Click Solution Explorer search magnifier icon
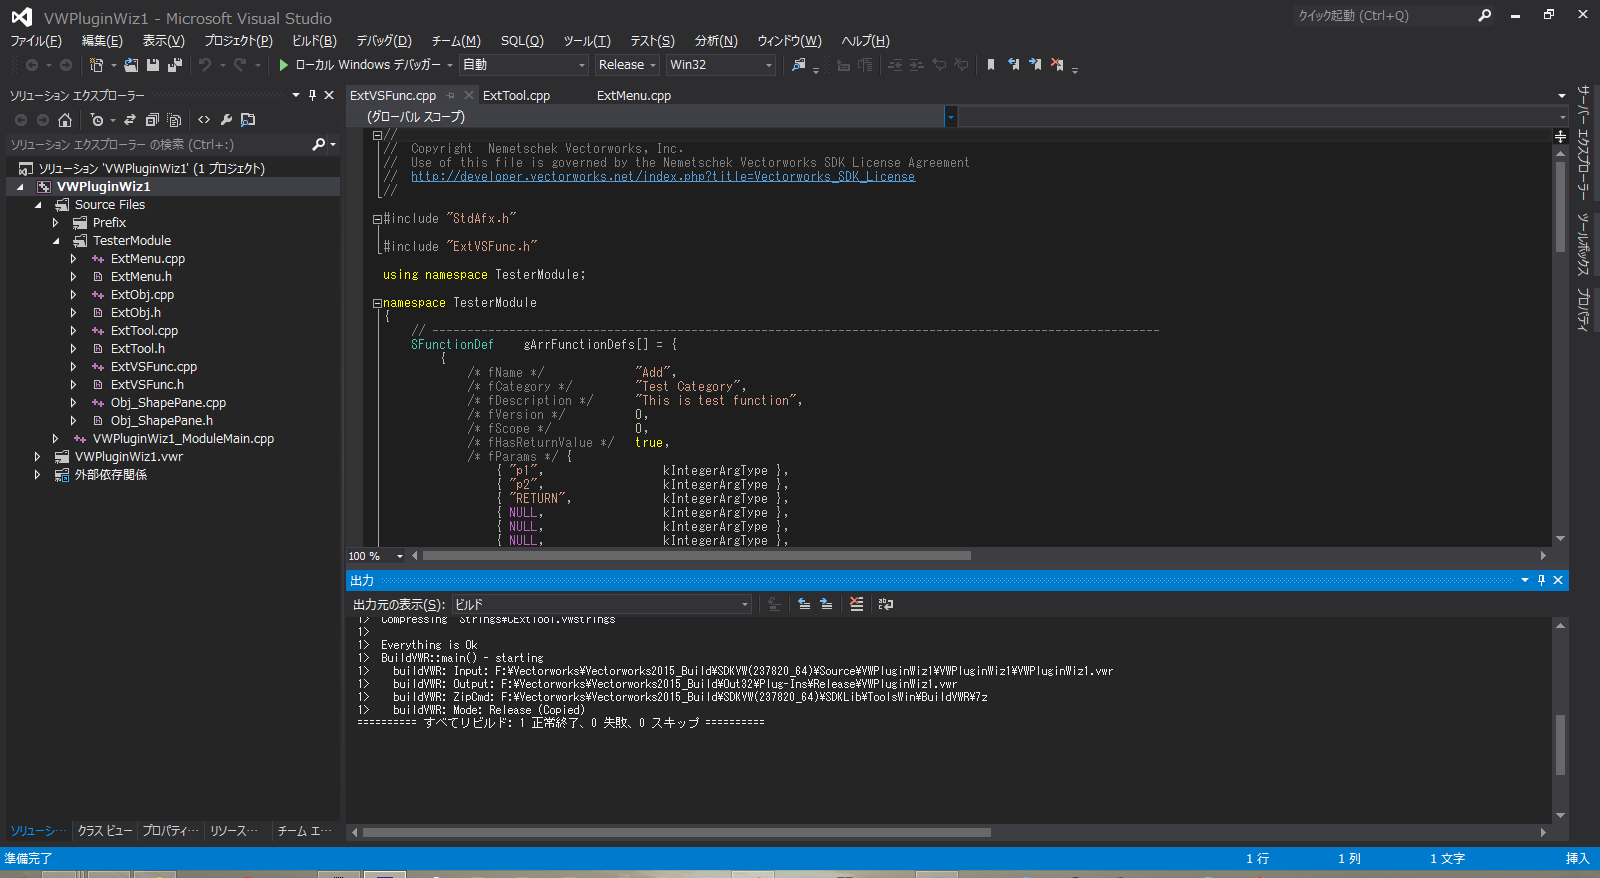The image size is (1600, 878). pyautogui.click(x=319, y=145)
